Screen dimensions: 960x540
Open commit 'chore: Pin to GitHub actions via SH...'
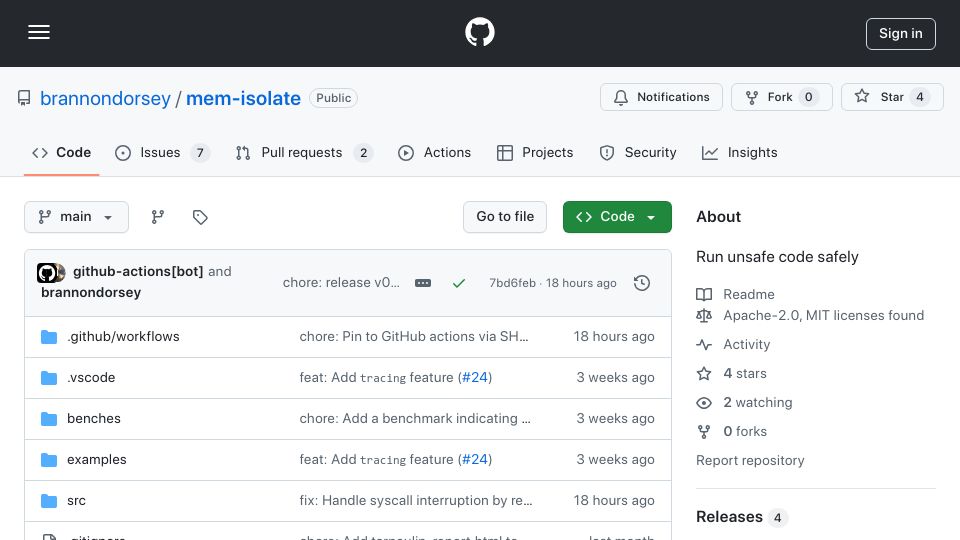coord(414,337)
